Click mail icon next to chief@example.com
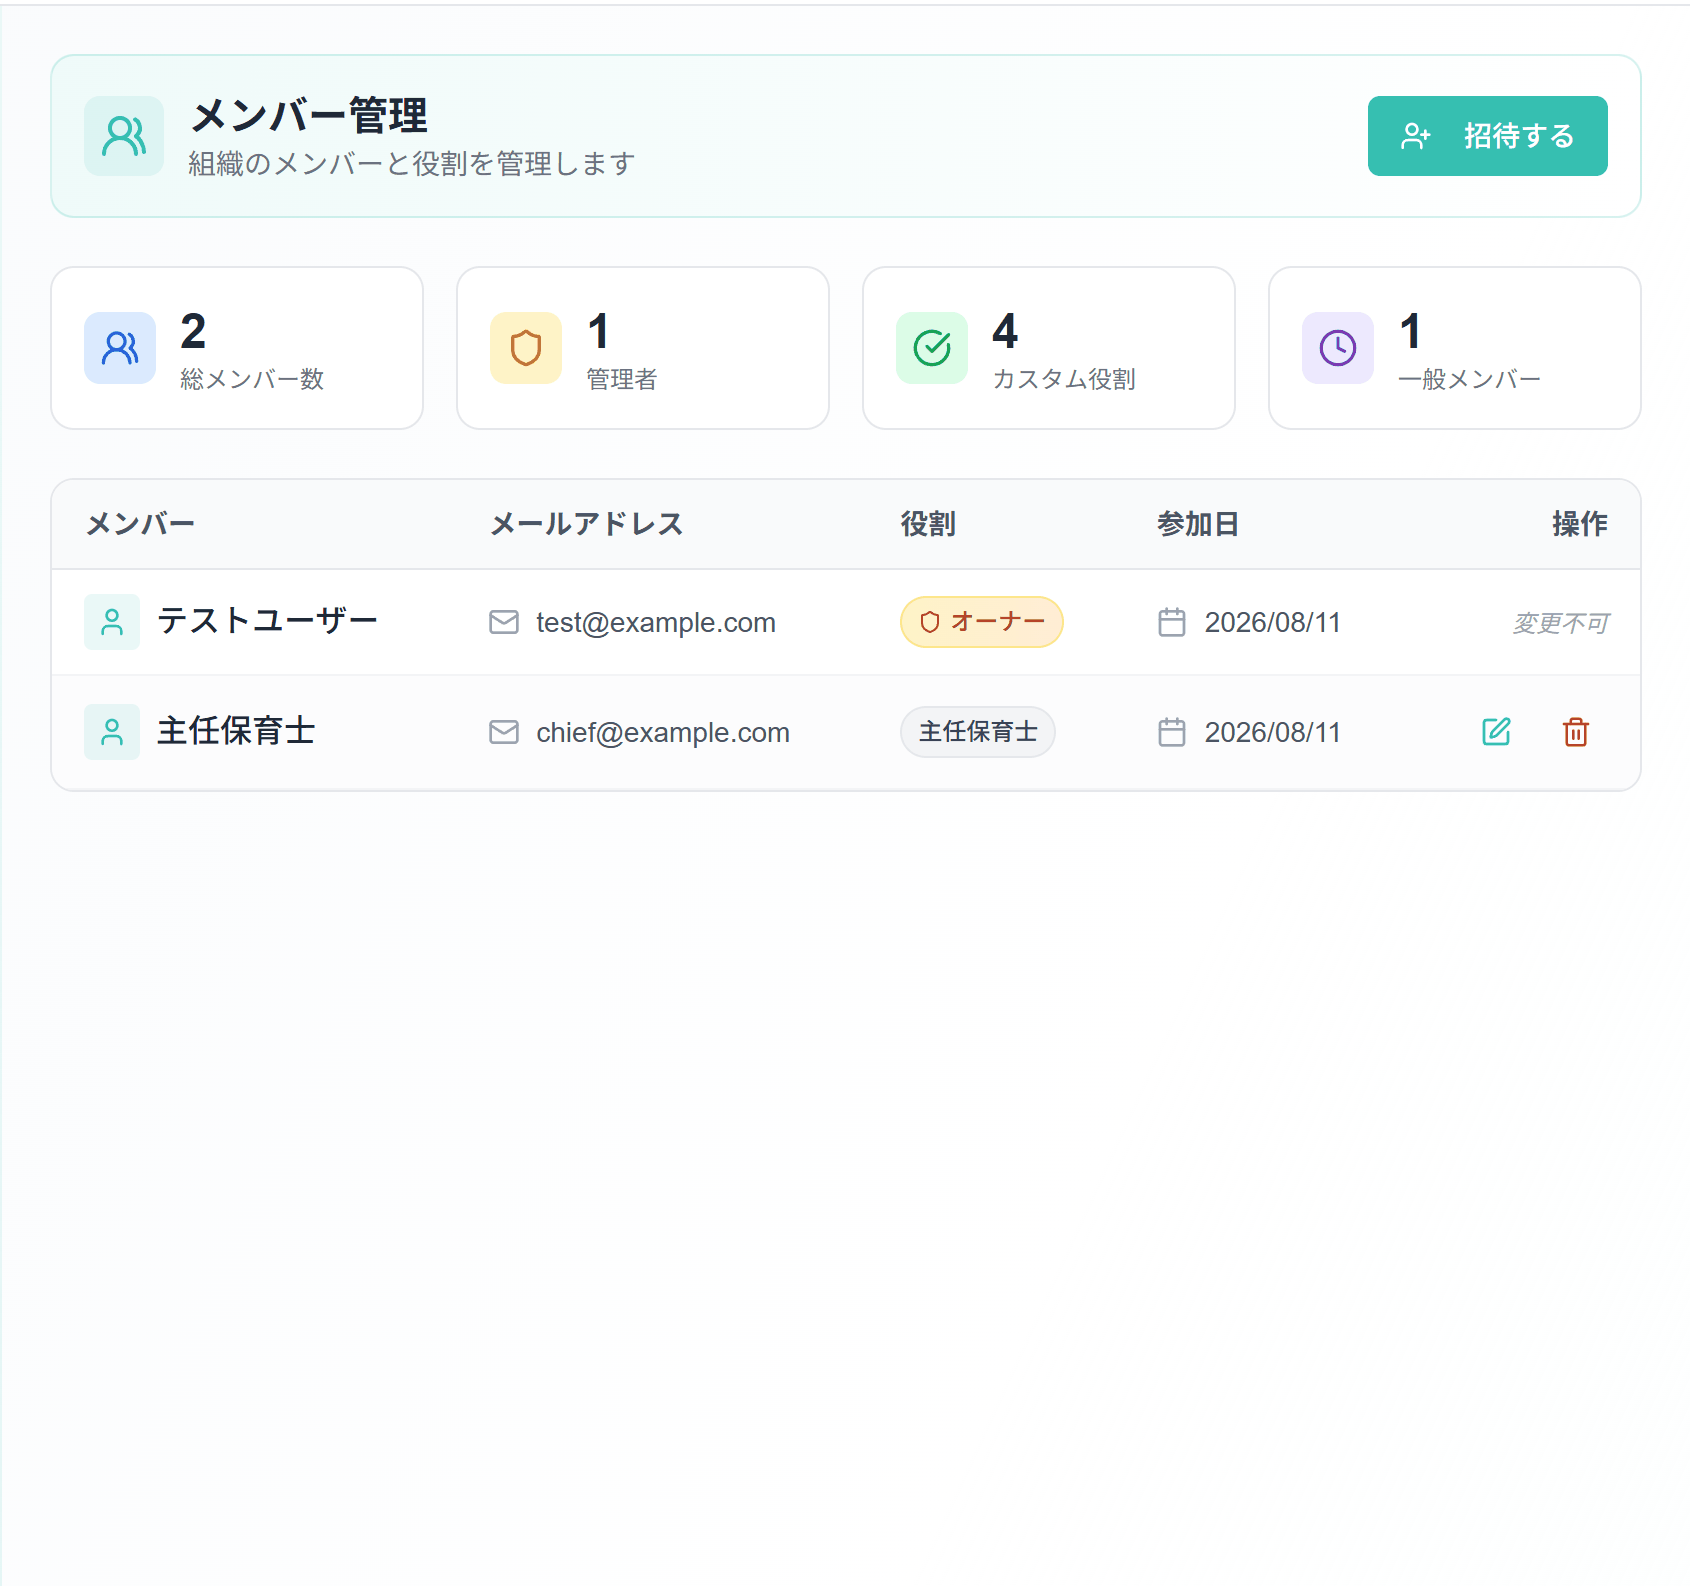This screenshot has height=1586, width=1690. tap(504, 732)
